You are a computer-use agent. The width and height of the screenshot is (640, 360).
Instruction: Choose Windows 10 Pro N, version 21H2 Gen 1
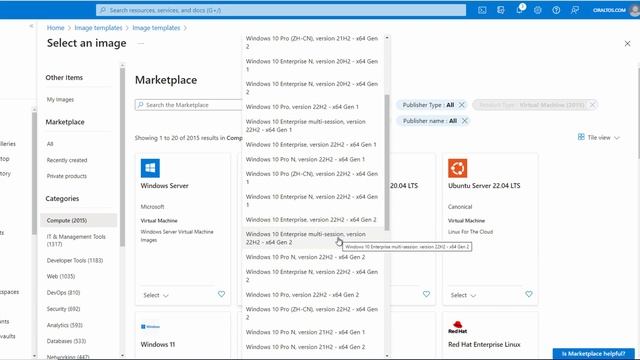pos(313,332)
